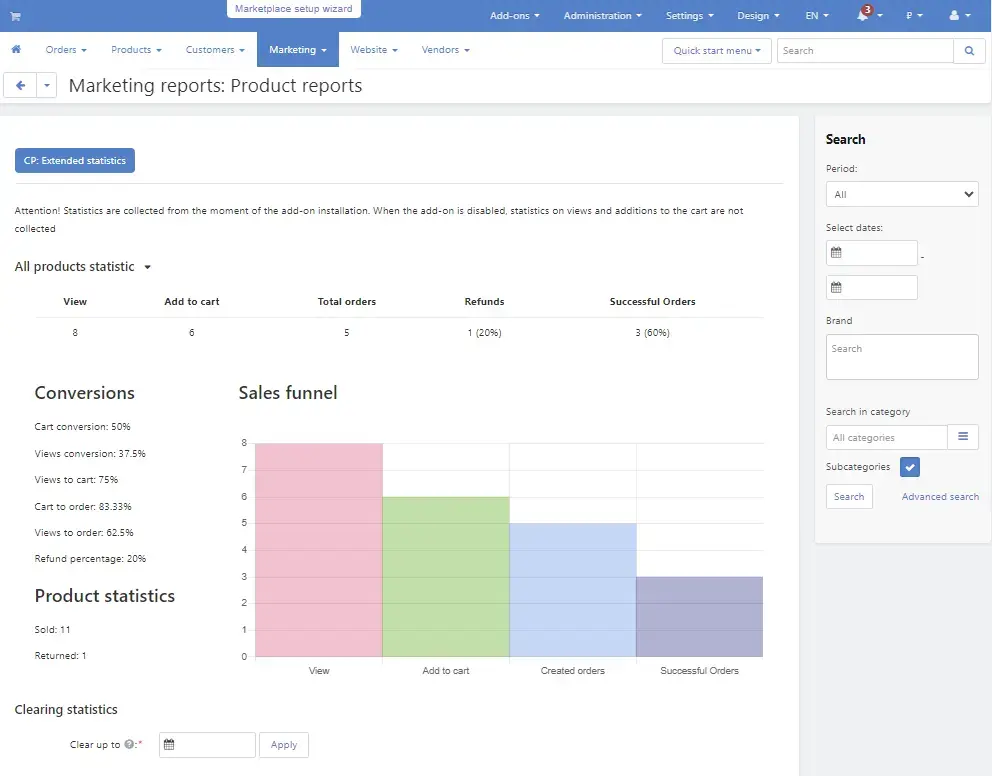
Task: Click the Brand search input field
Action: [x=901, y=357]
